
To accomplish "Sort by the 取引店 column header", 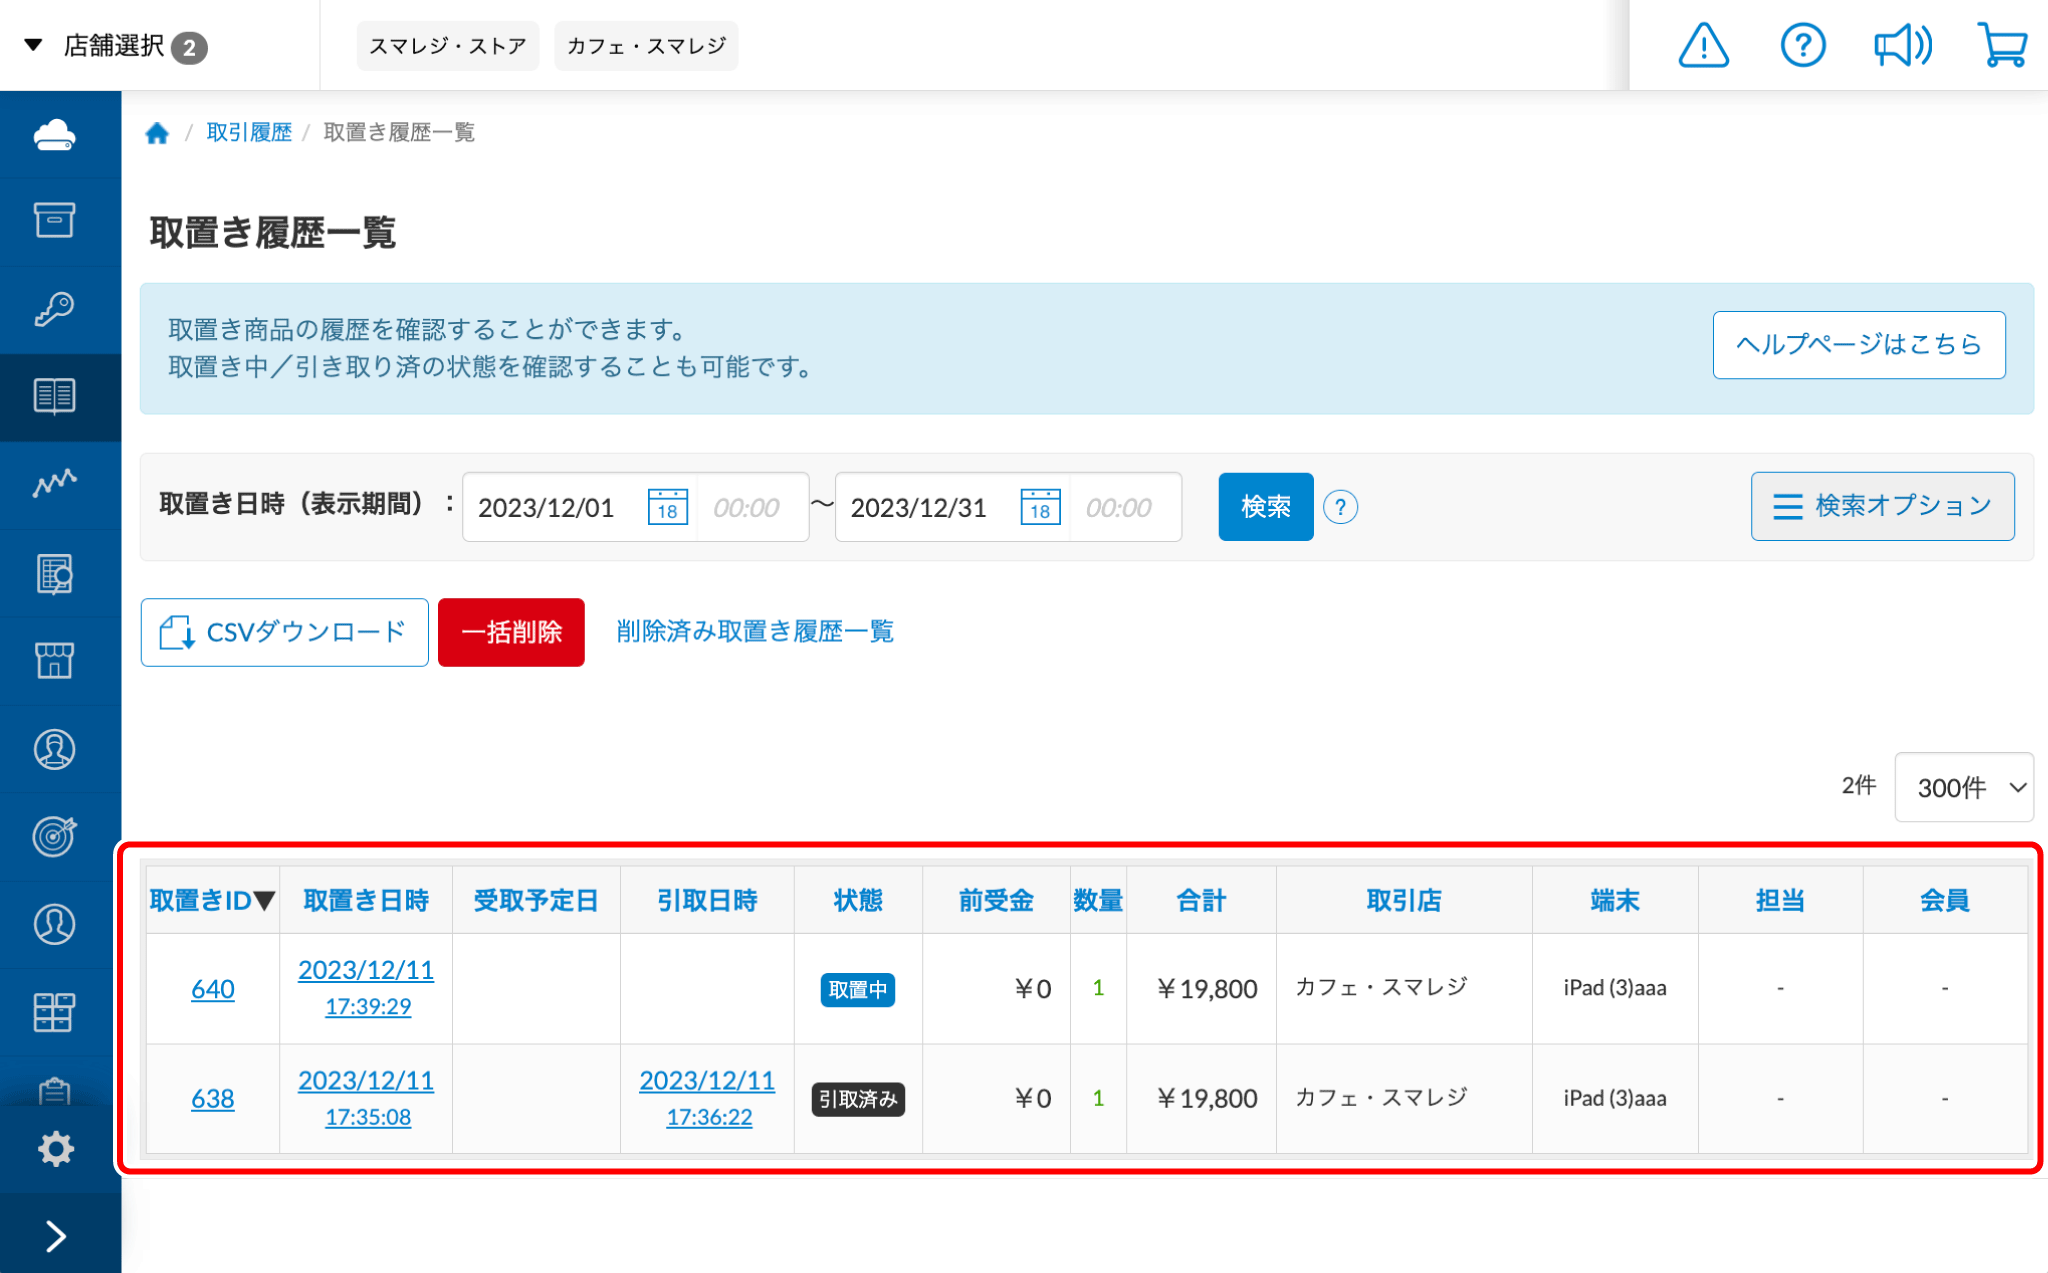I will (1404, 900).
